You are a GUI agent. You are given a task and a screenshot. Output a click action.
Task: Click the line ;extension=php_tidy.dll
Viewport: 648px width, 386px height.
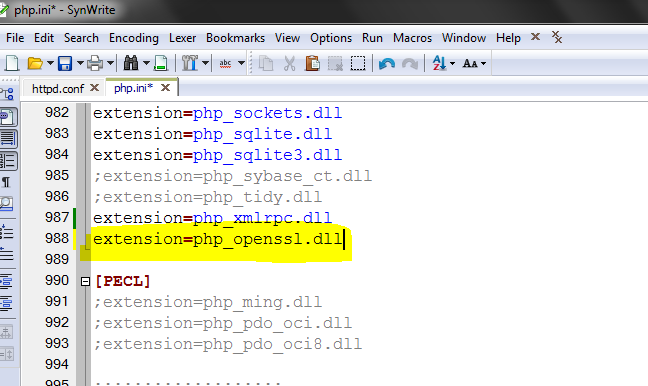(x=207, y=198)
